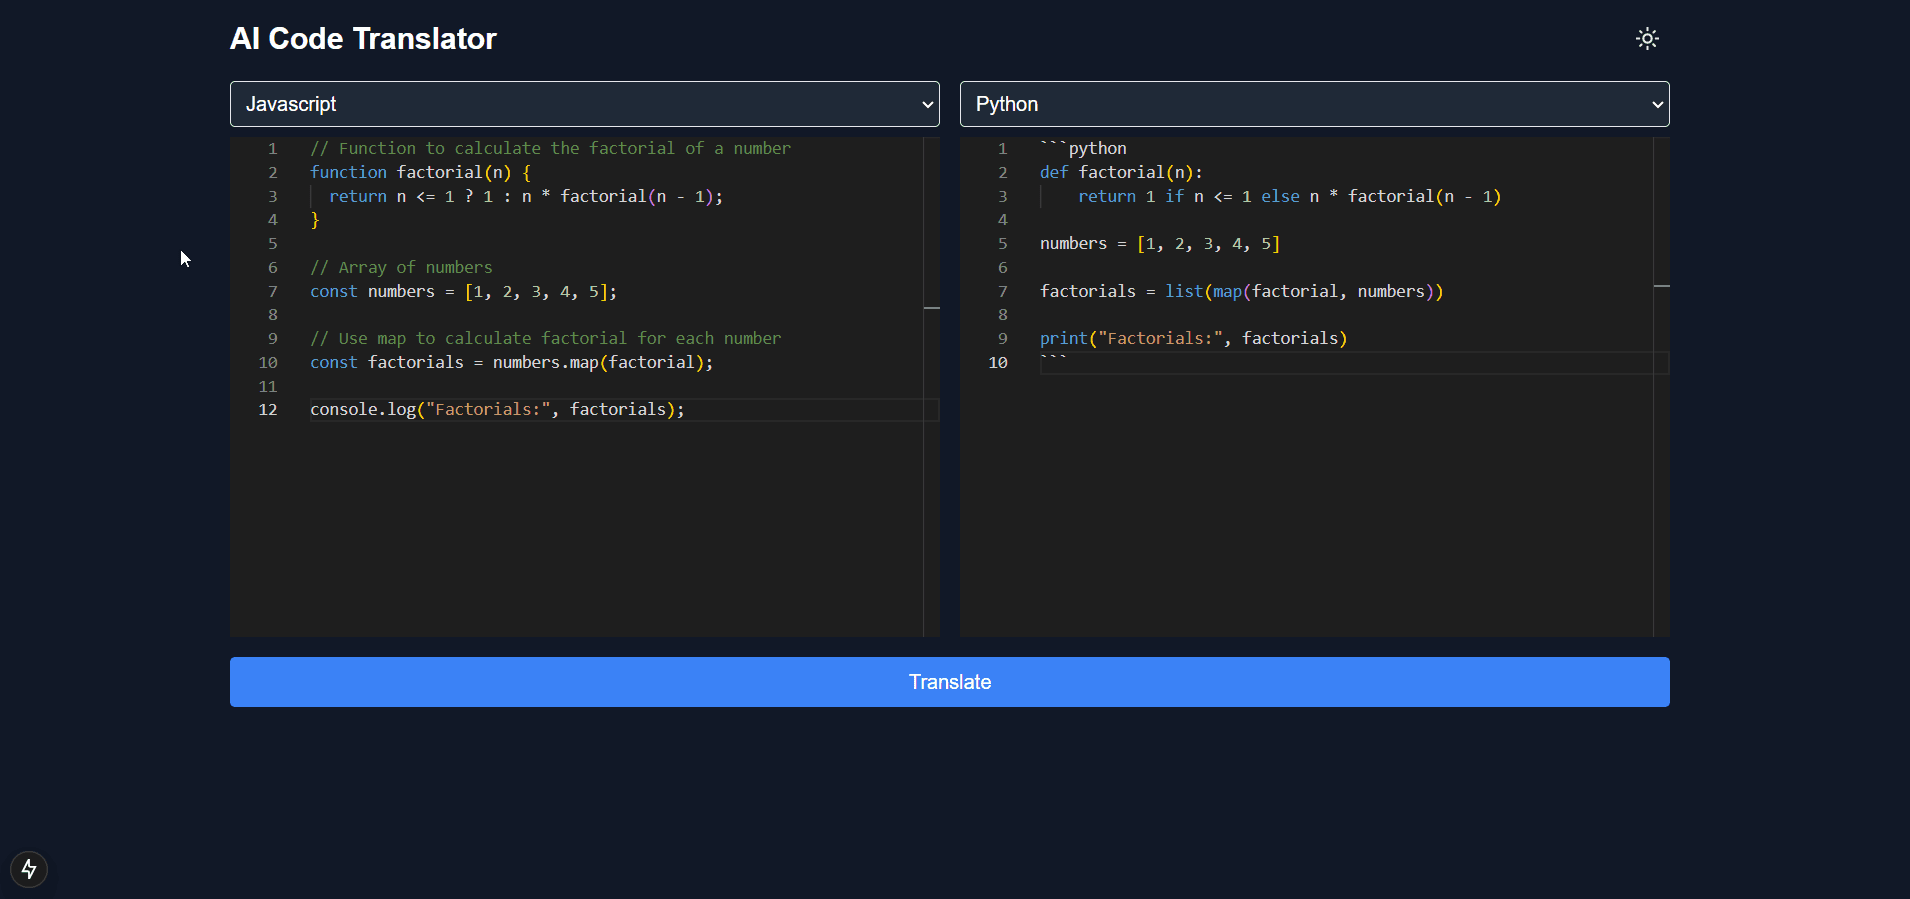Click source line 'const numbers = [1, 2, 3, 4, 5];'
Viewport: 1910px width, 899px height.
(463, 291)
